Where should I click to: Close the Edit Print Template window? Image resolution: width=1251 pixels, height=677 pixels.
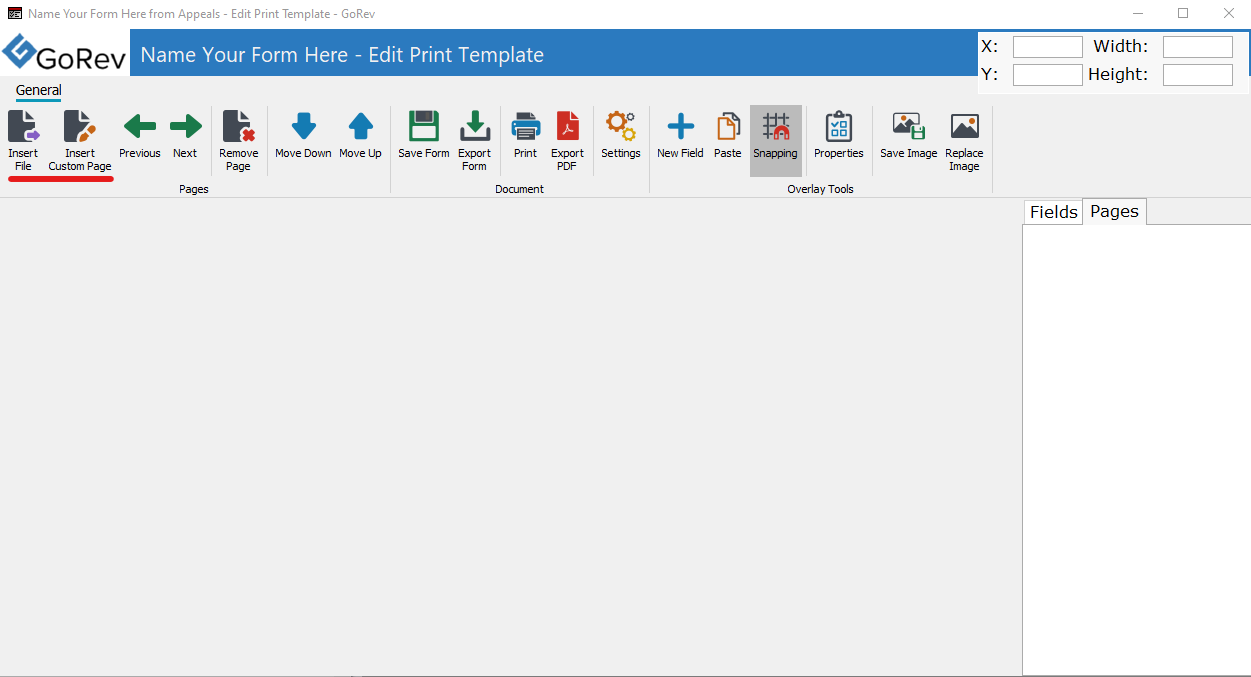pyautogui.click(x=1229, y=13)
